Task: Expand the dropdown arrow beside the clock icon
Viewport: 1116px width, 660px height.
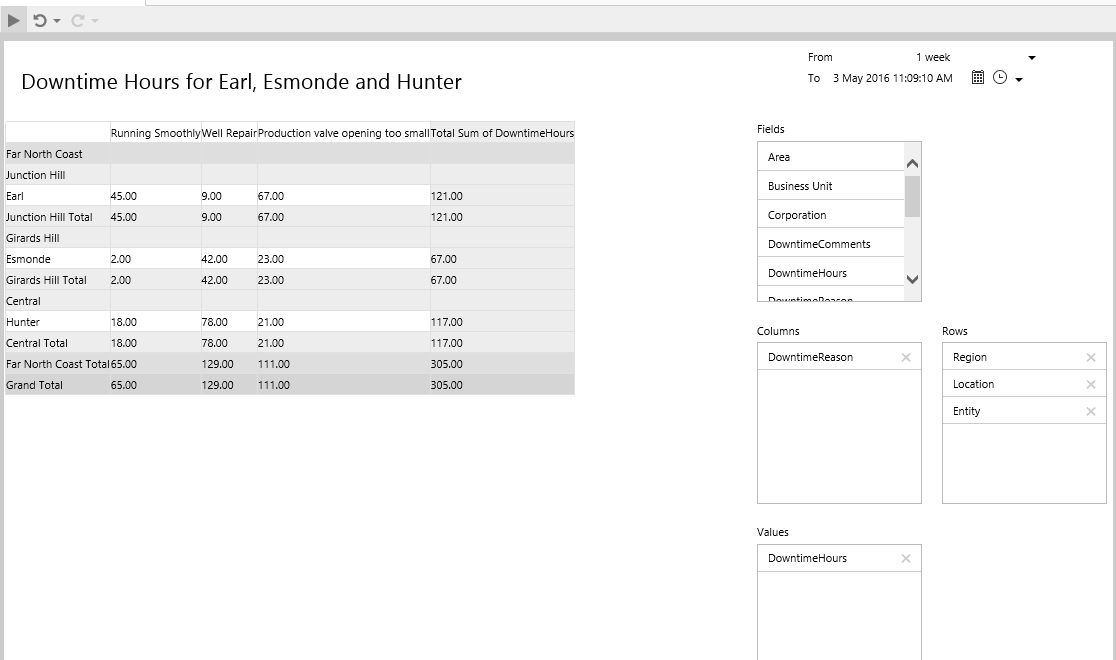Action: 1019,80
